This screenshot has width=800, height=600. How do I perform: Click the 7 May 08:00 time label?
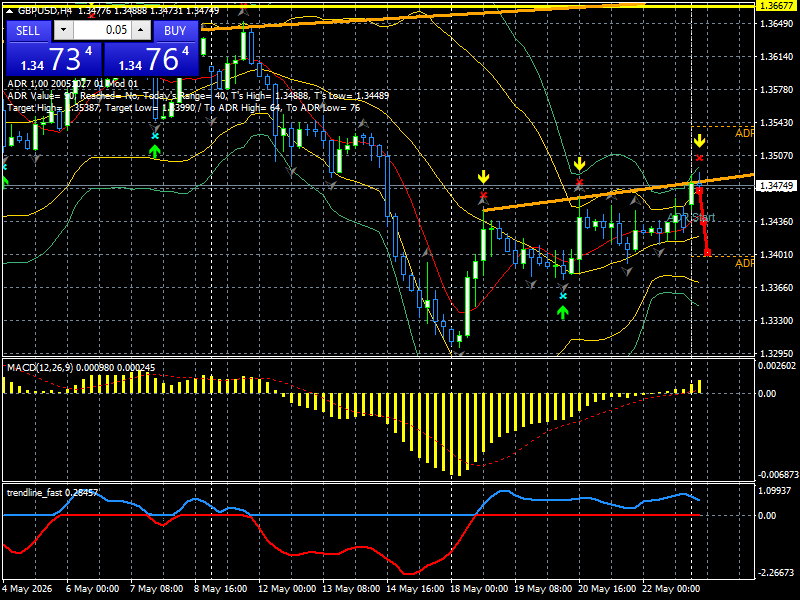pyautogui.click(x=156, y=588)
